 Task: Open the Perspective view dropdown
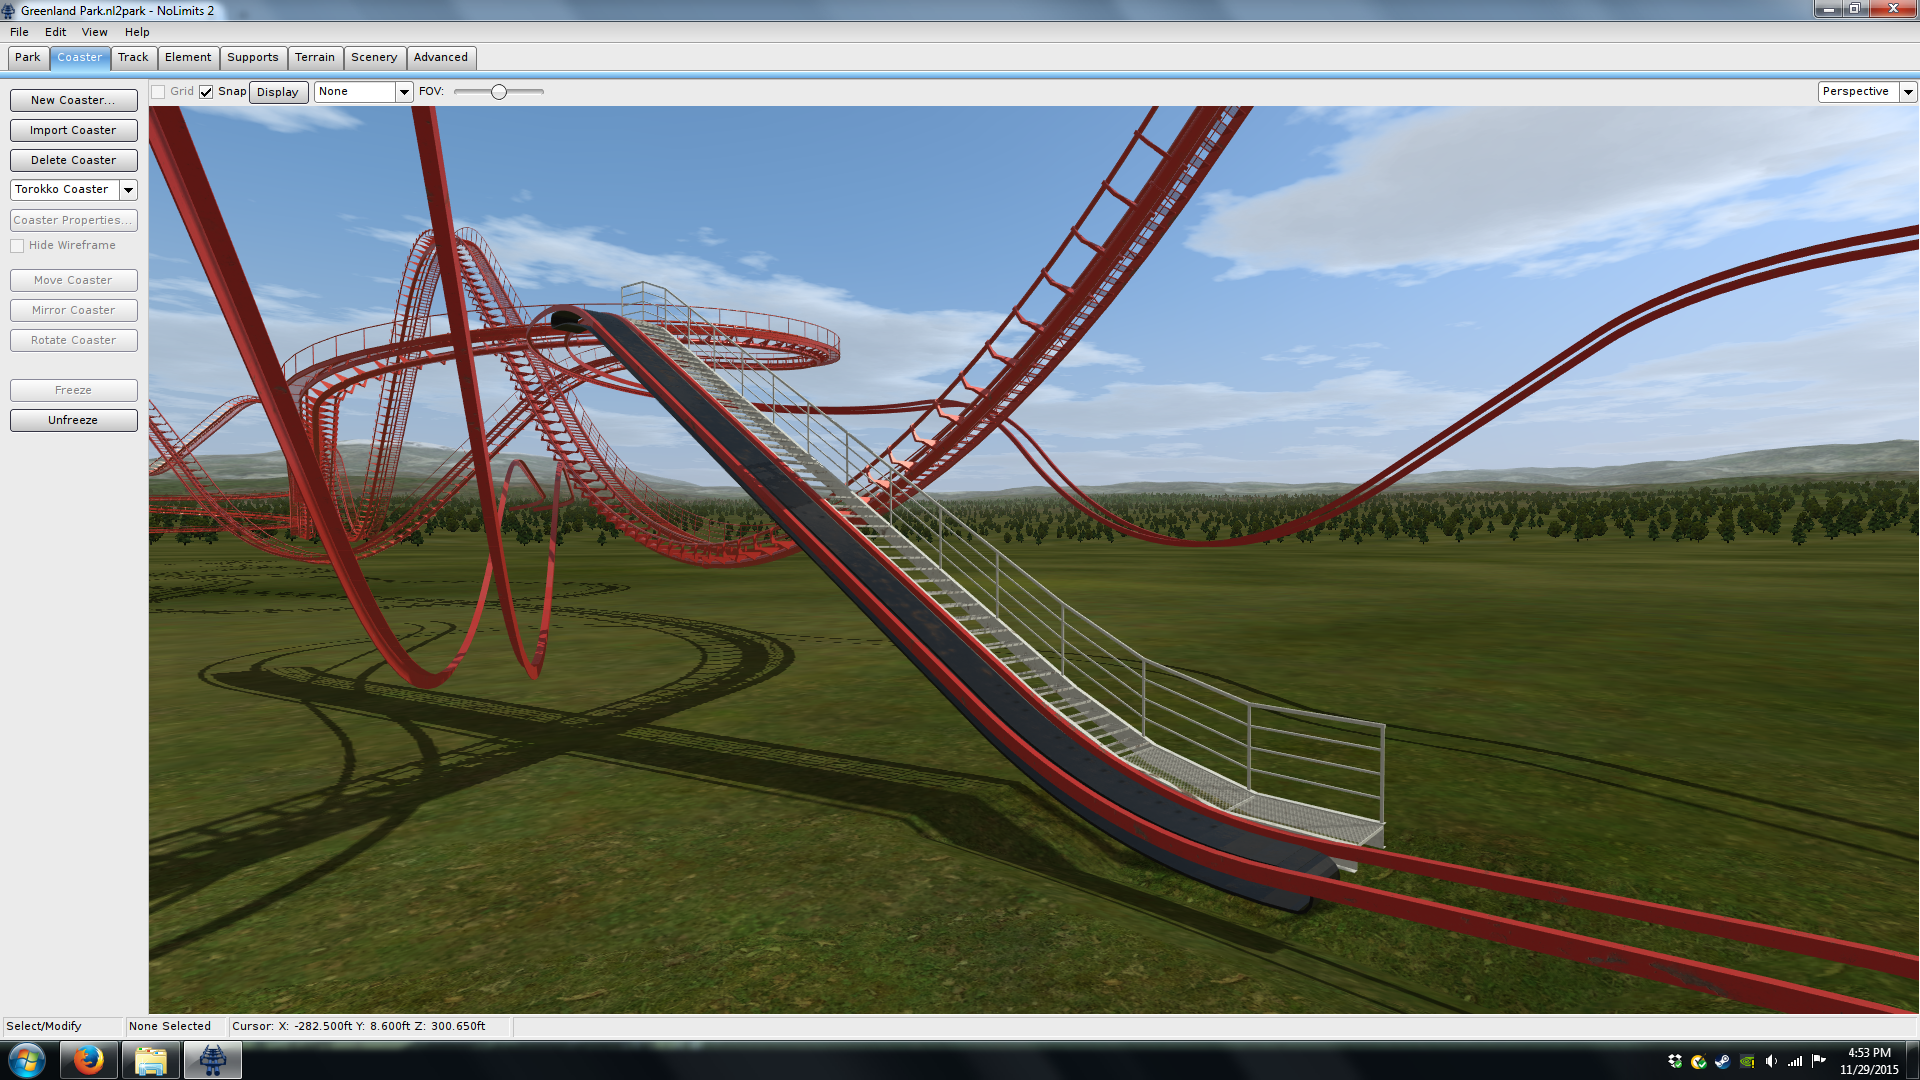click(x=1908, y=92)
